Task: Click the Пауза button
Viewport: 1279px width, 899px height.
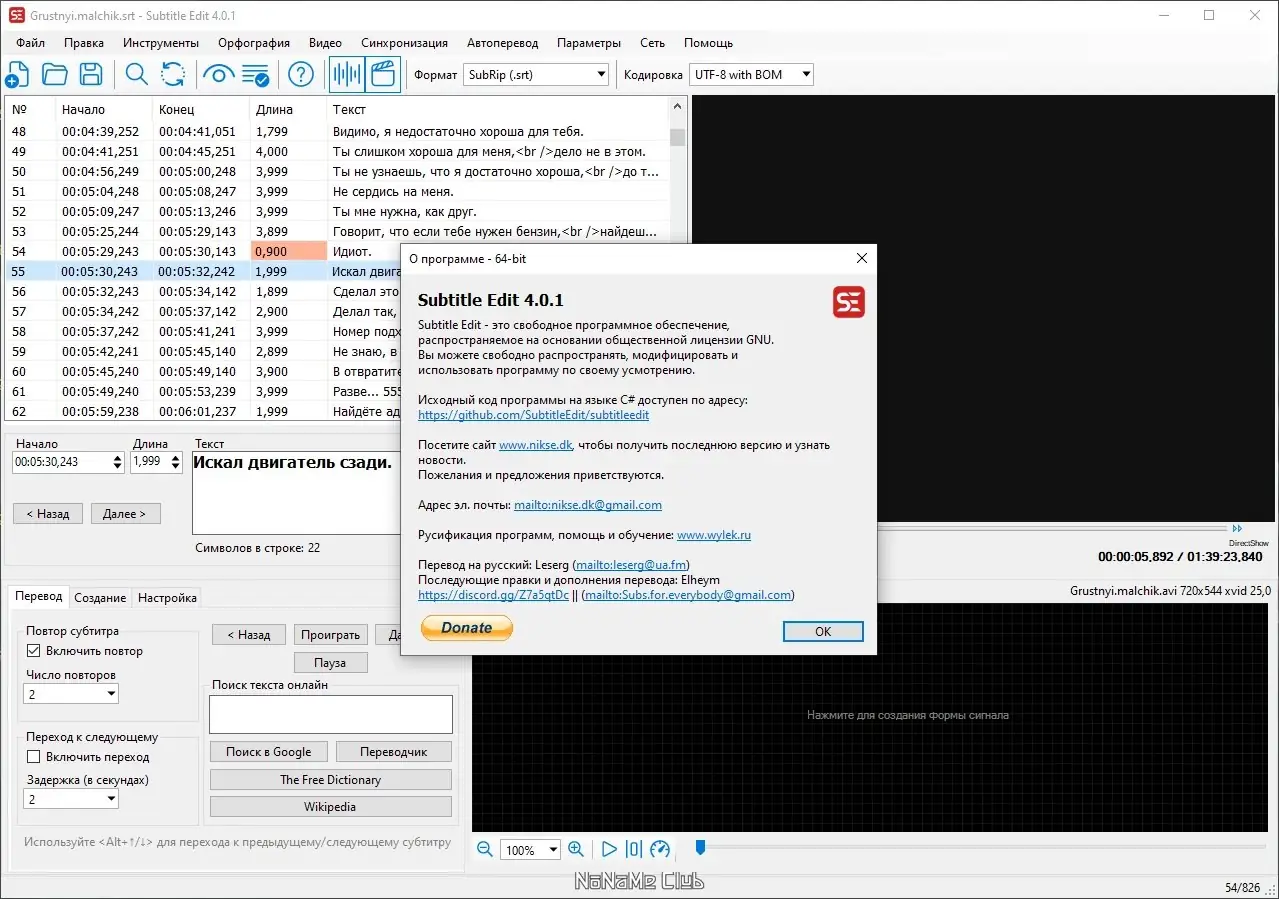Action: coord(330,663)
